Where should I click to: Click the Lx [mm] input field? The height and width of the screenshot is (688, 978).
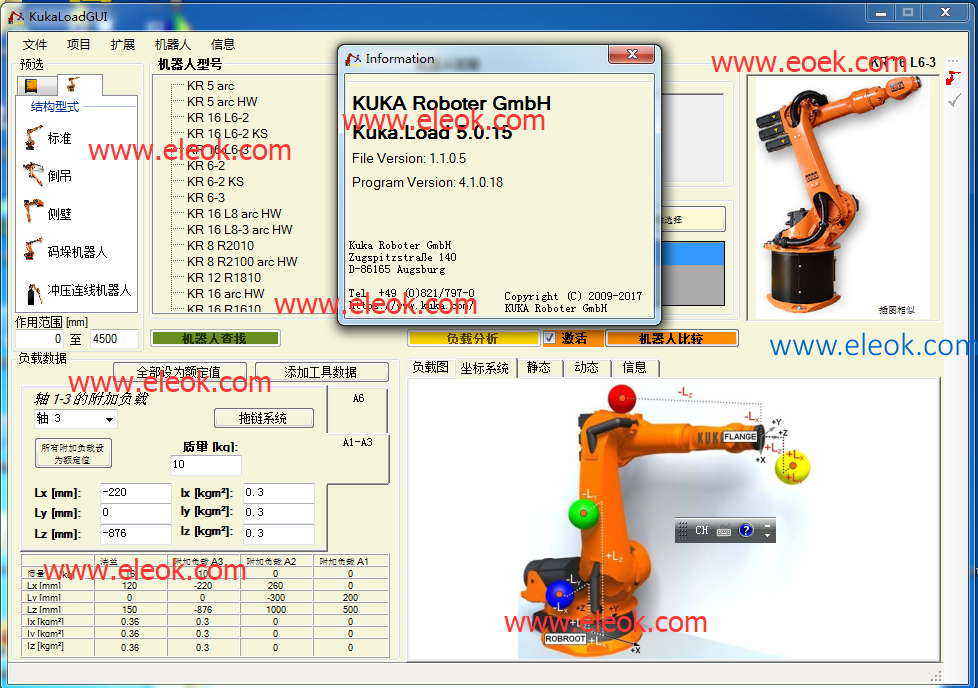[x=135, y=493]
